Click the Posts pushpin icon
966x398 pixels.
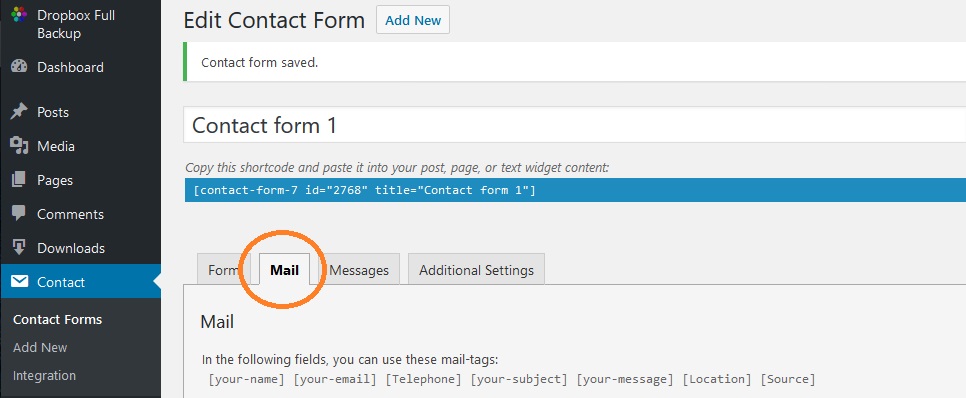19,112
